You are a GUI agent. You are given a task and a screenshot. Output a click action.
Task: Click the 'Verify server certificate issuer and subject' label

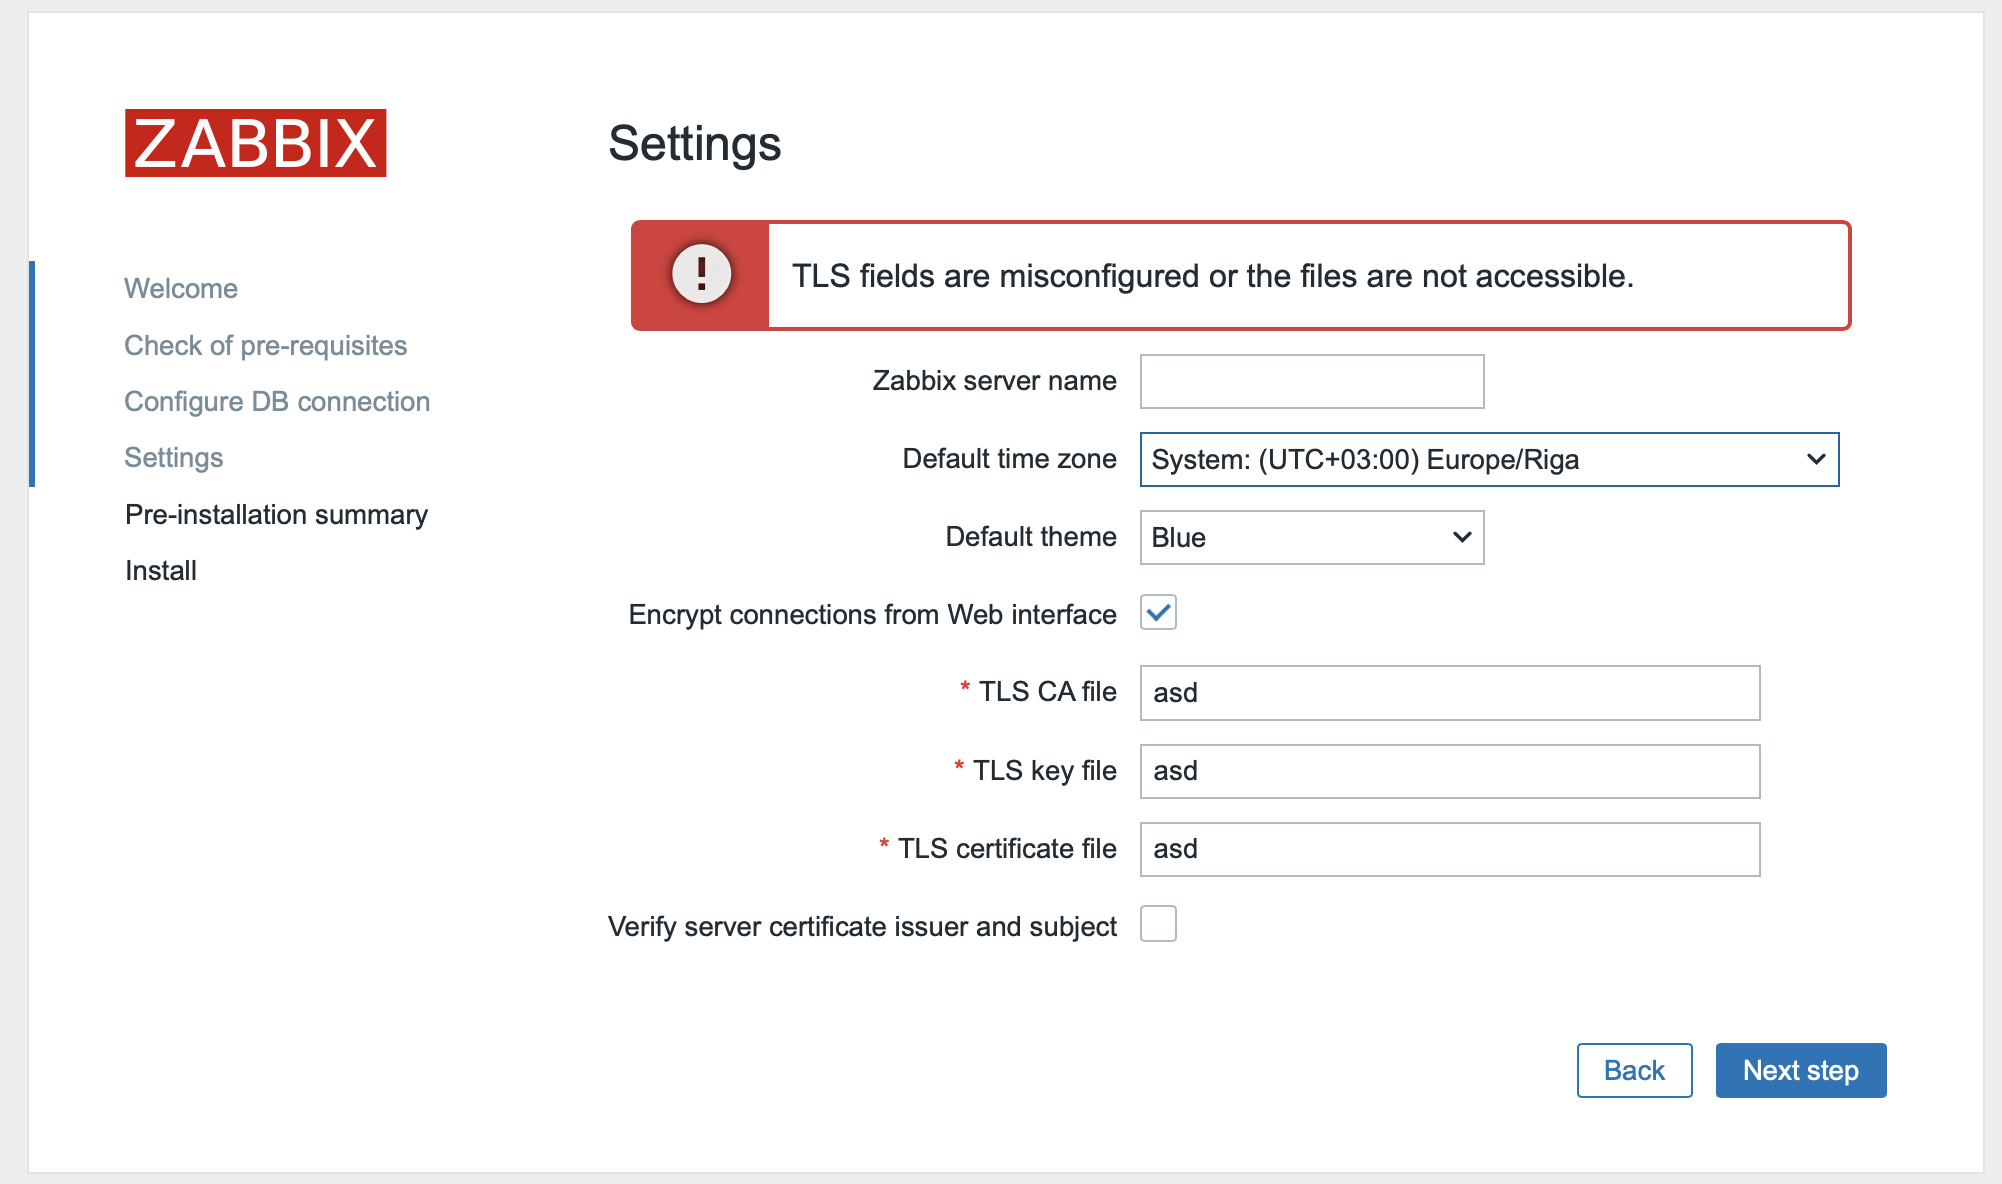(x=862, y=926)
